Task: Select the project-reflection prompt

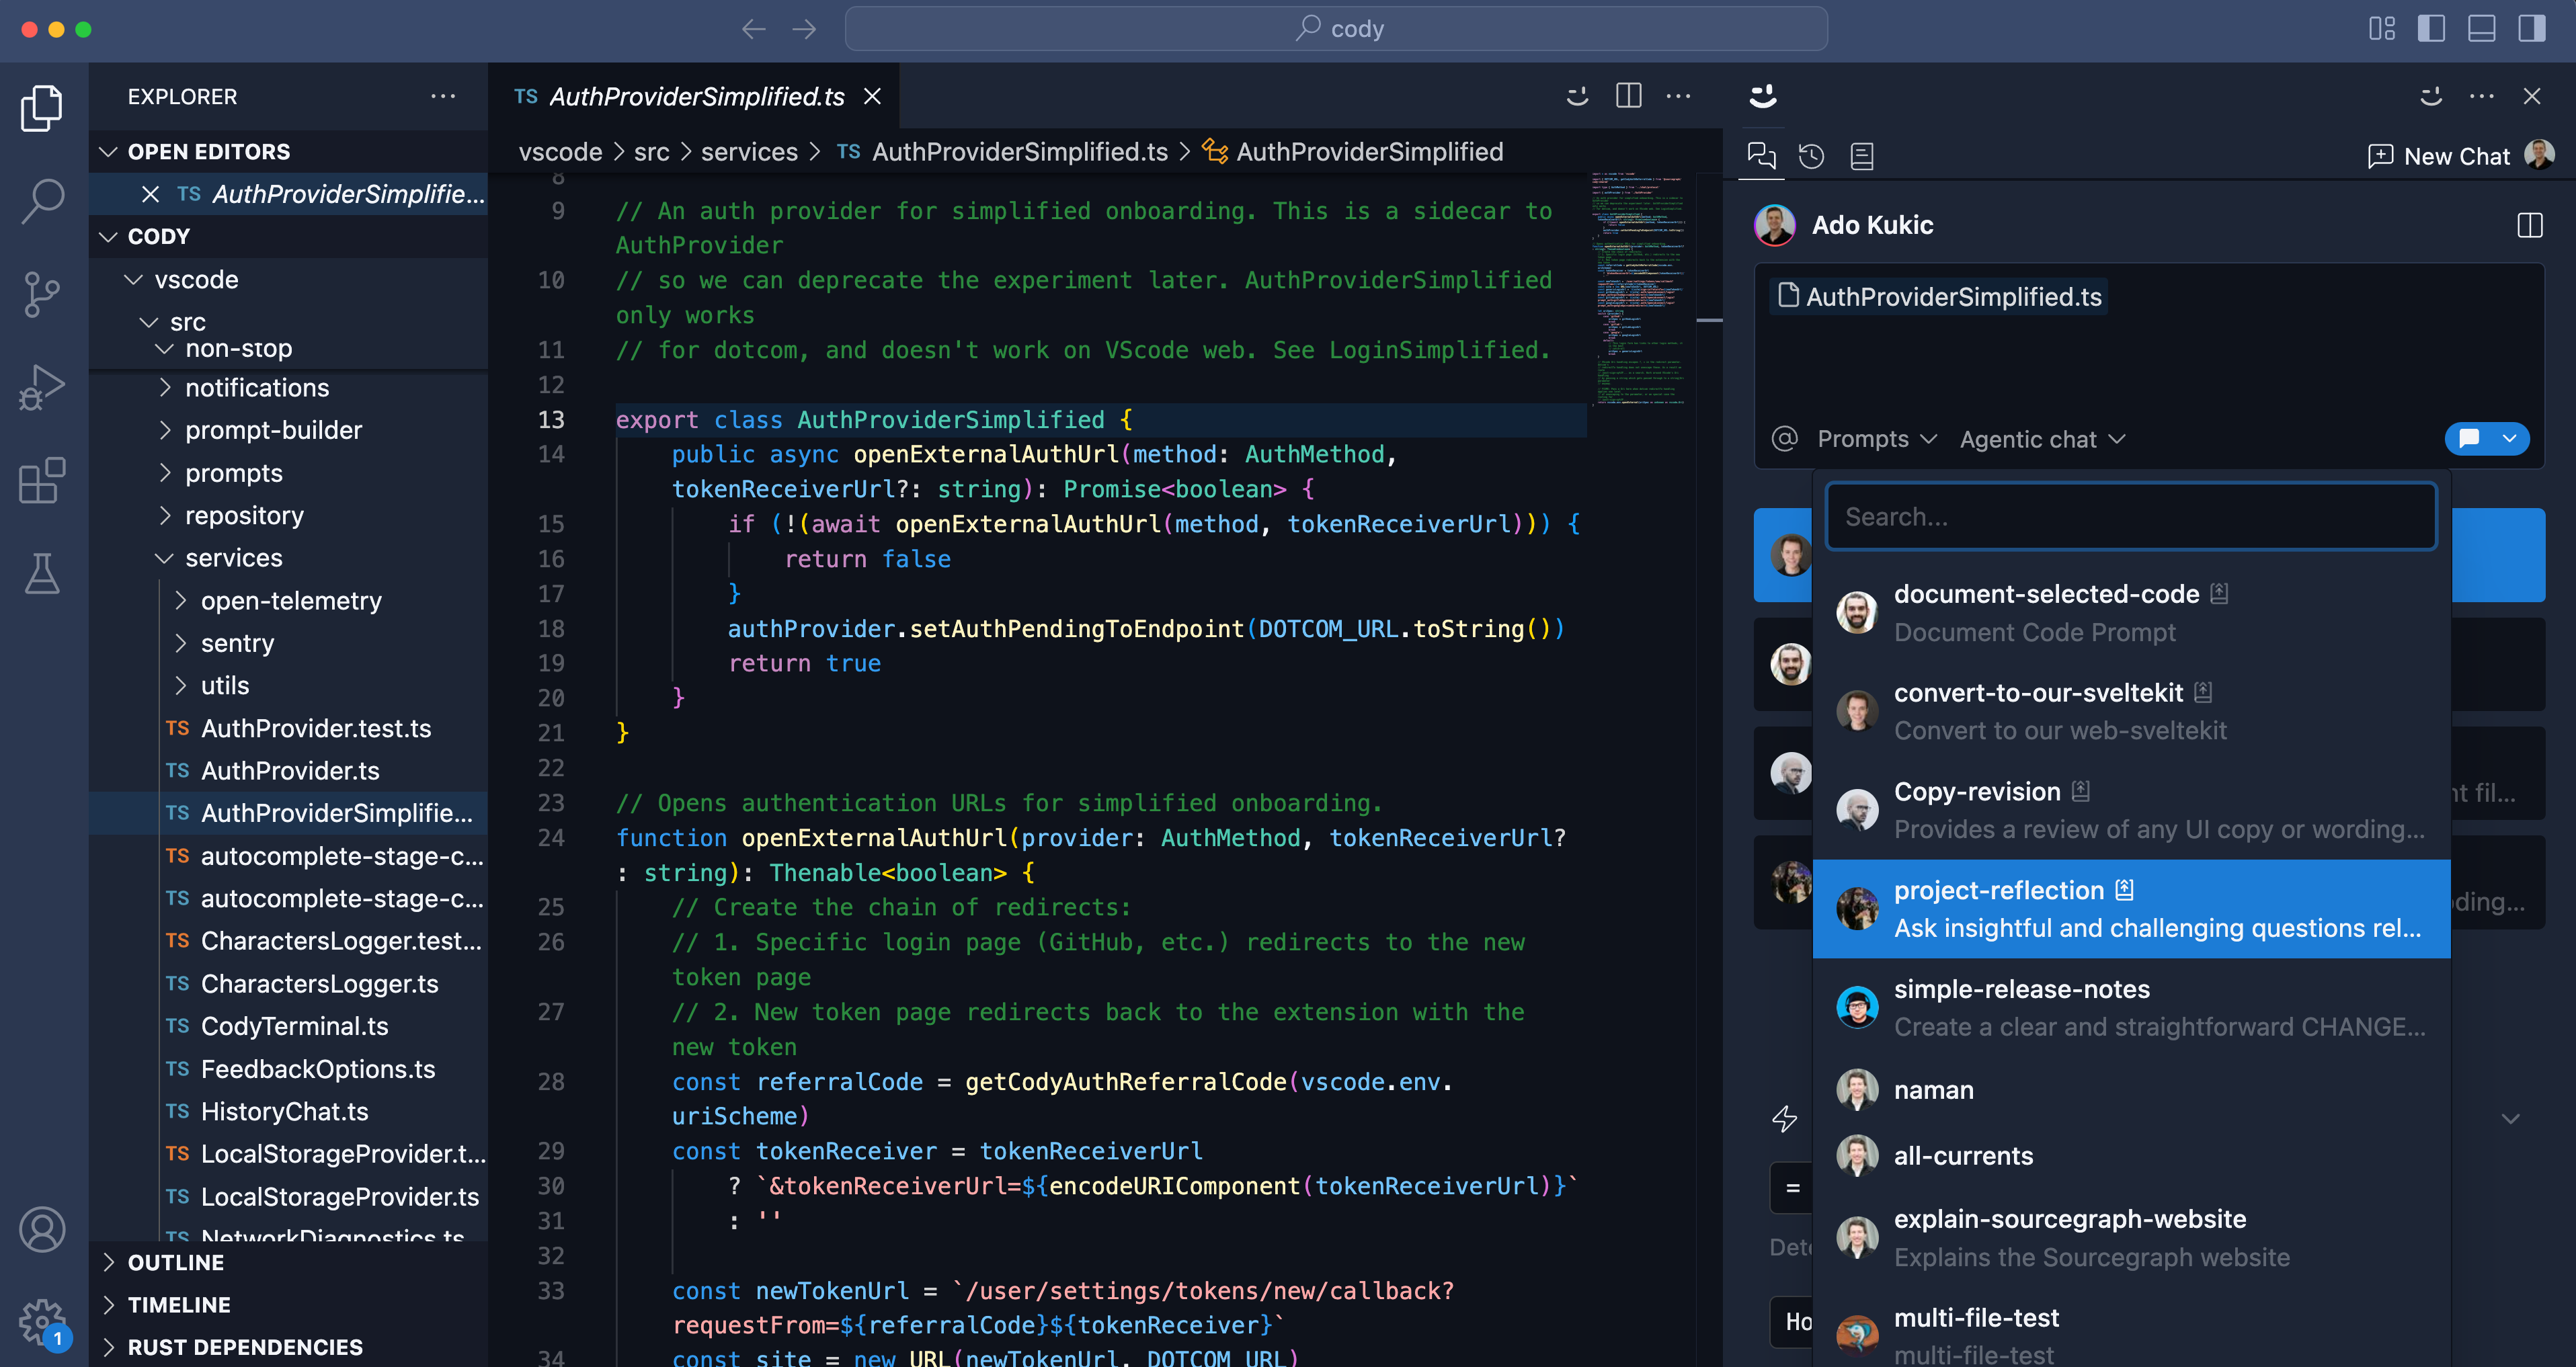Action: 2130,908
